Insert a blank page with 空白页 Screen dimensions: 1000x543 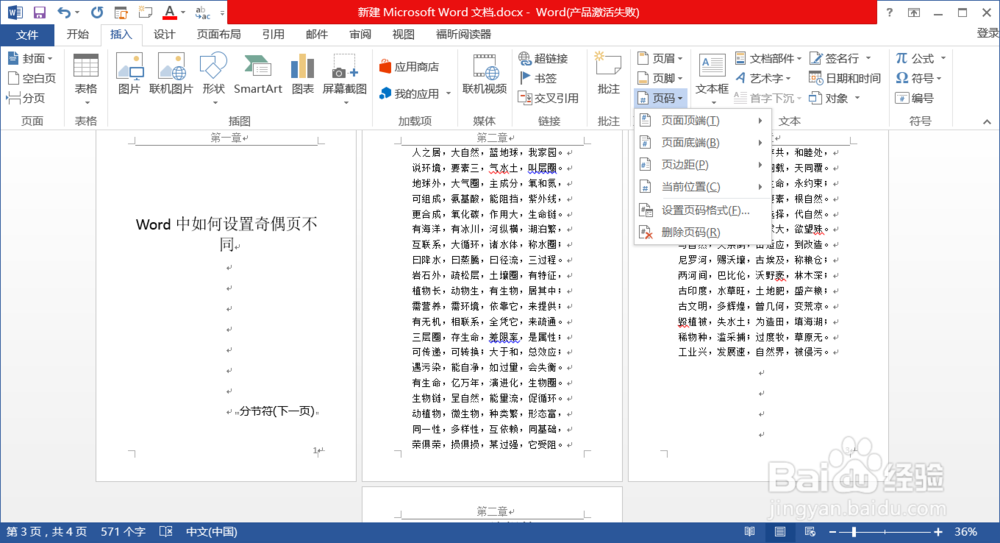coord(32,78)
